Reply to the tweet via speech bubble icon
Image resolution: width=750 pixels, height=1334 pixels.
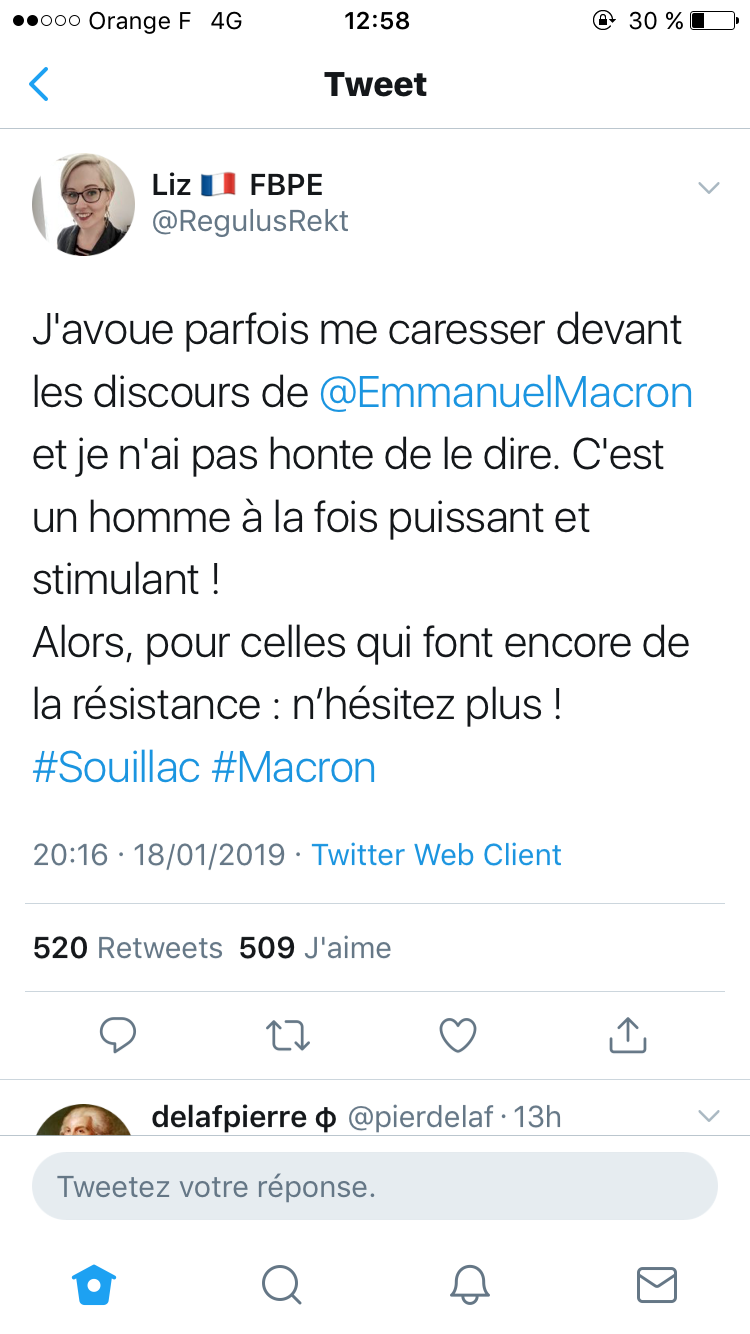(x=118, y=1035)
